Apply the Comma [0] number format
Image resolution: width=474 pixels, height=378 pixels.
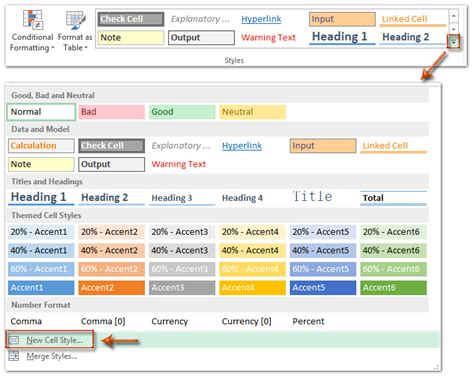112,322
